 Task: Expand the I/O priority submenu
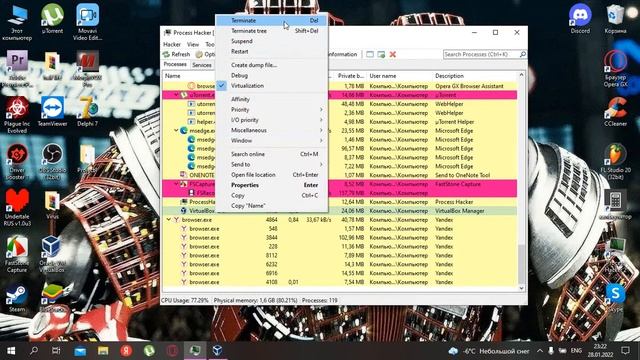tap(271, 120)
